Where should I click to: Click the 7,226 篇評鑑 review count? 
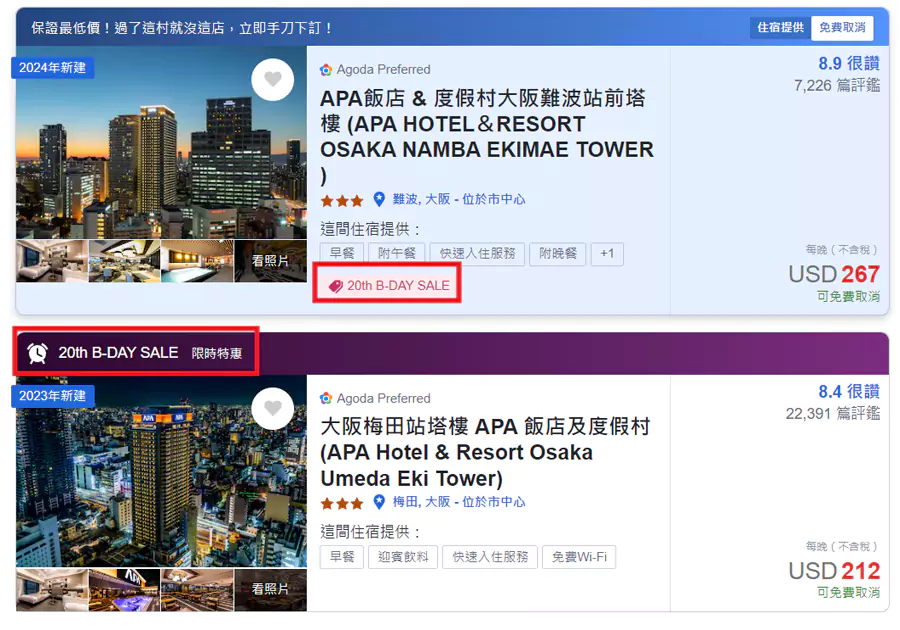[837, 85]
